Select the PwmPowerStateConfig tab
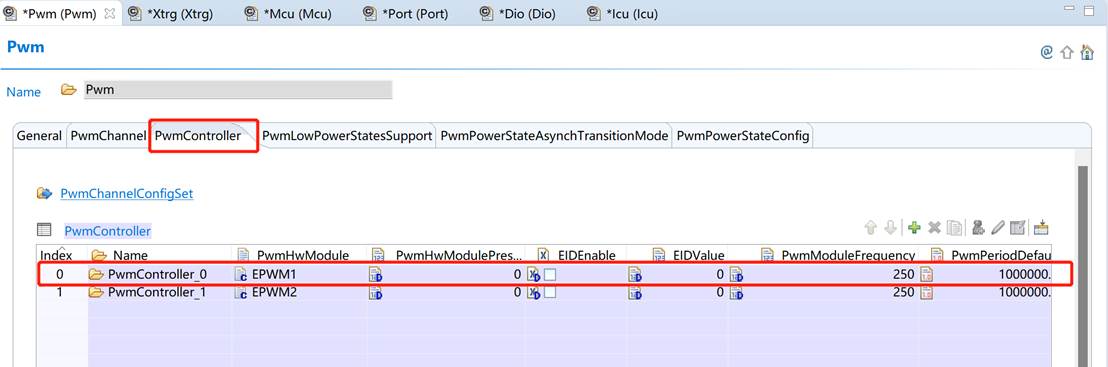Image resolution: width=1108 pixels, height=367 pixels. tap(742, 136)
